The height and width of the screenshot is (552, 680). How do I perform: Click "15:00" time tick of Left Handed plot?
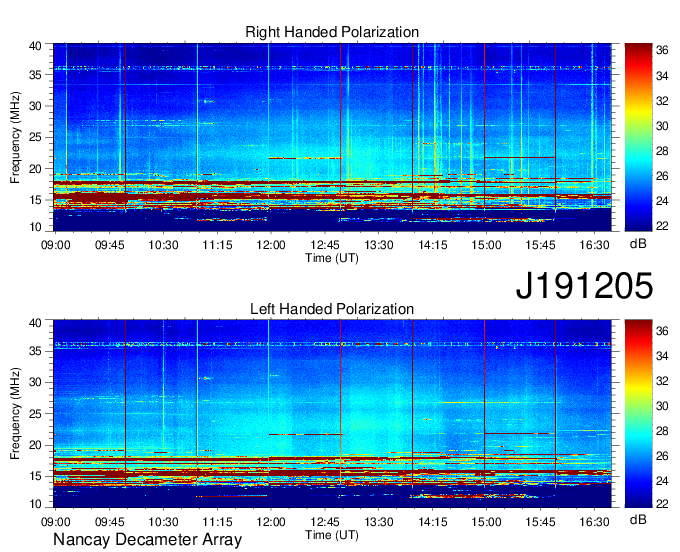pos(487,522)
